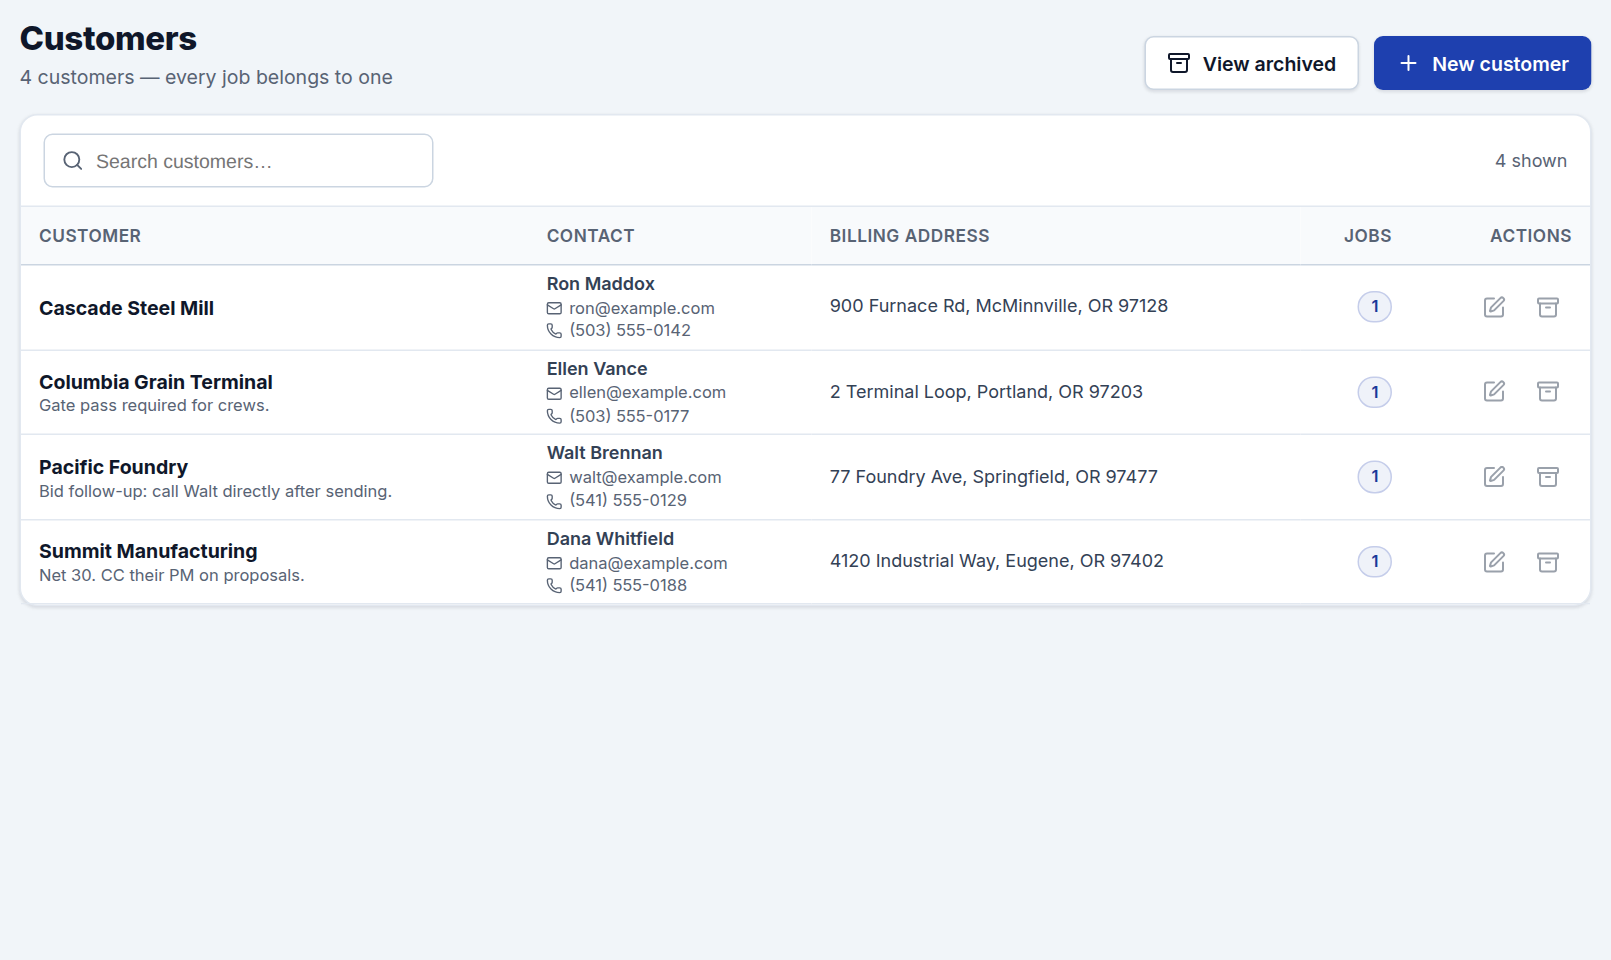This screenshot has height=960, width=1611.
Task: Click the email walt@example.com
Action: (645, 478)
